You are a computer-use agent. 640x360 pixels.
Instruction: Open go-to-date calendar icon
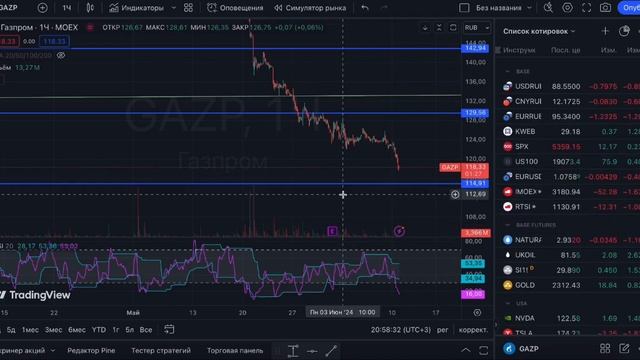click(169, 329)
